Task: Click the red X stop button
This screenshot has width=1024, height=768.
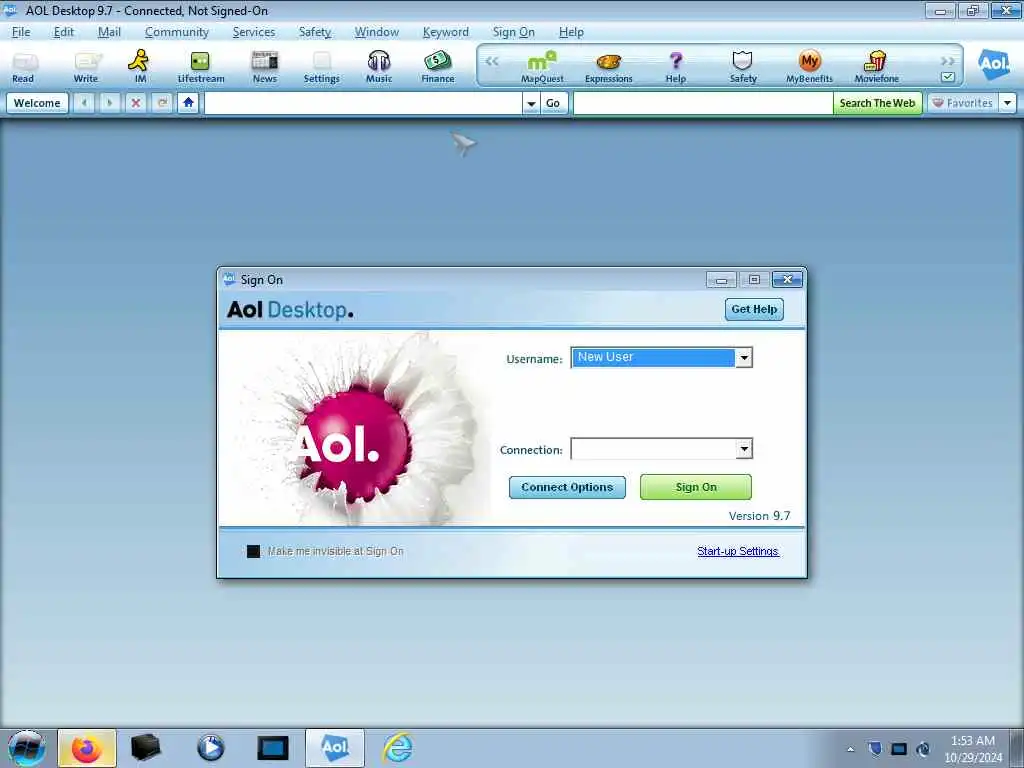Action: coord(136,103)
